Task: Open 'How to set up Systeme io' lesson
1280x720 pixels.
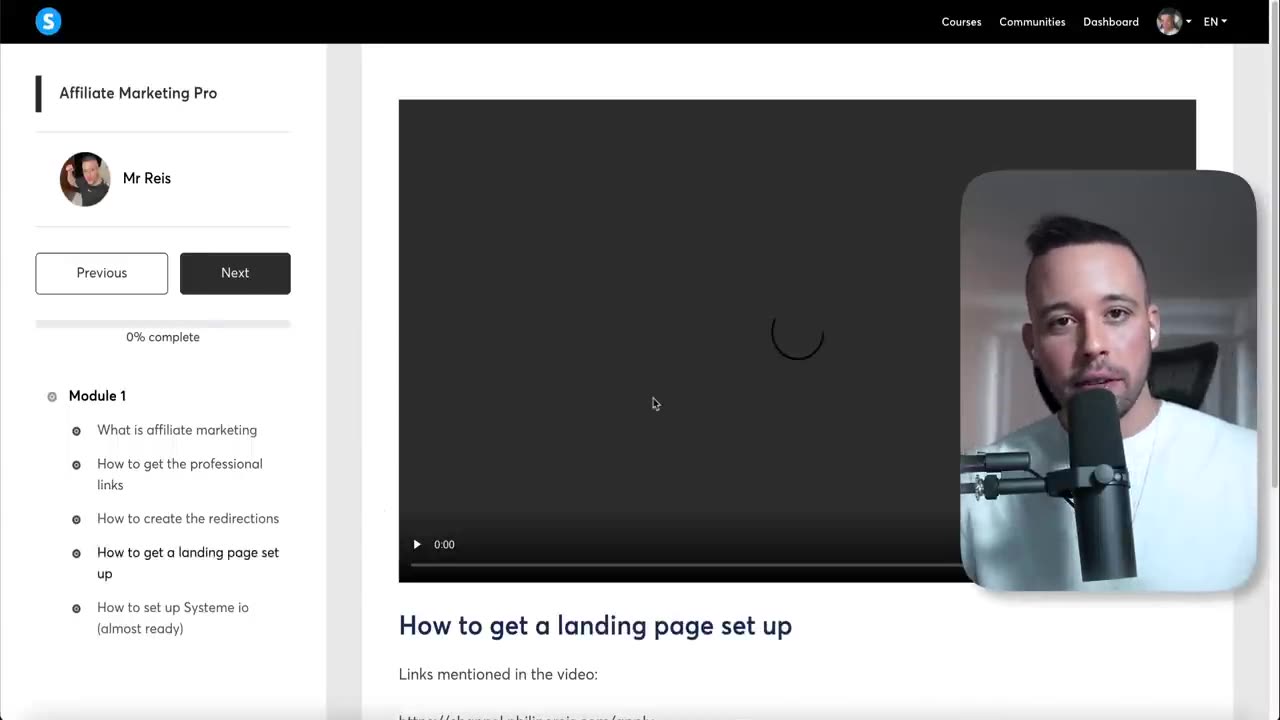Action: click(x=173, y=618)
